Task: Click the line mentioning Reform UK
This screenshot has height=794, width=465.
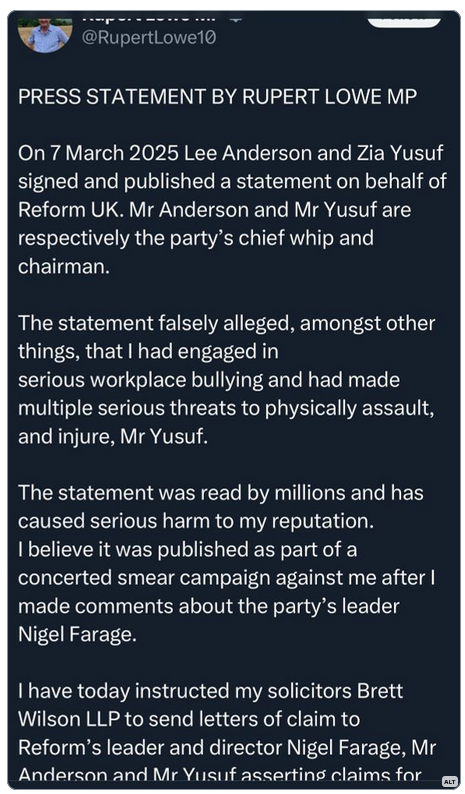Action: click(x=214, y=210)
